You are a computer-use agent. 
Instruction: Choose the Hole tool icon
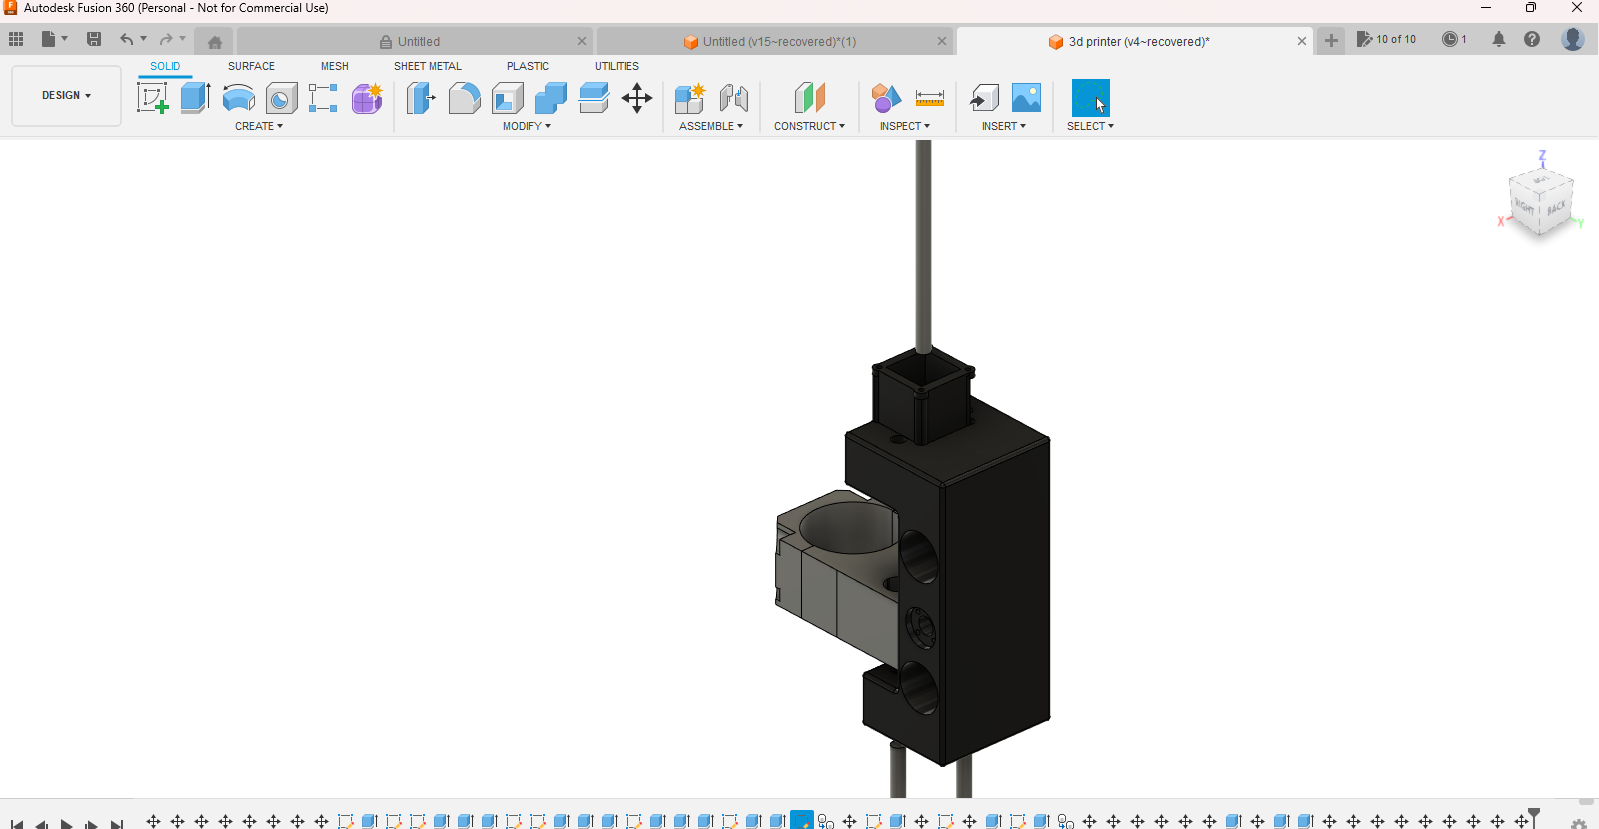coord(281,98)
